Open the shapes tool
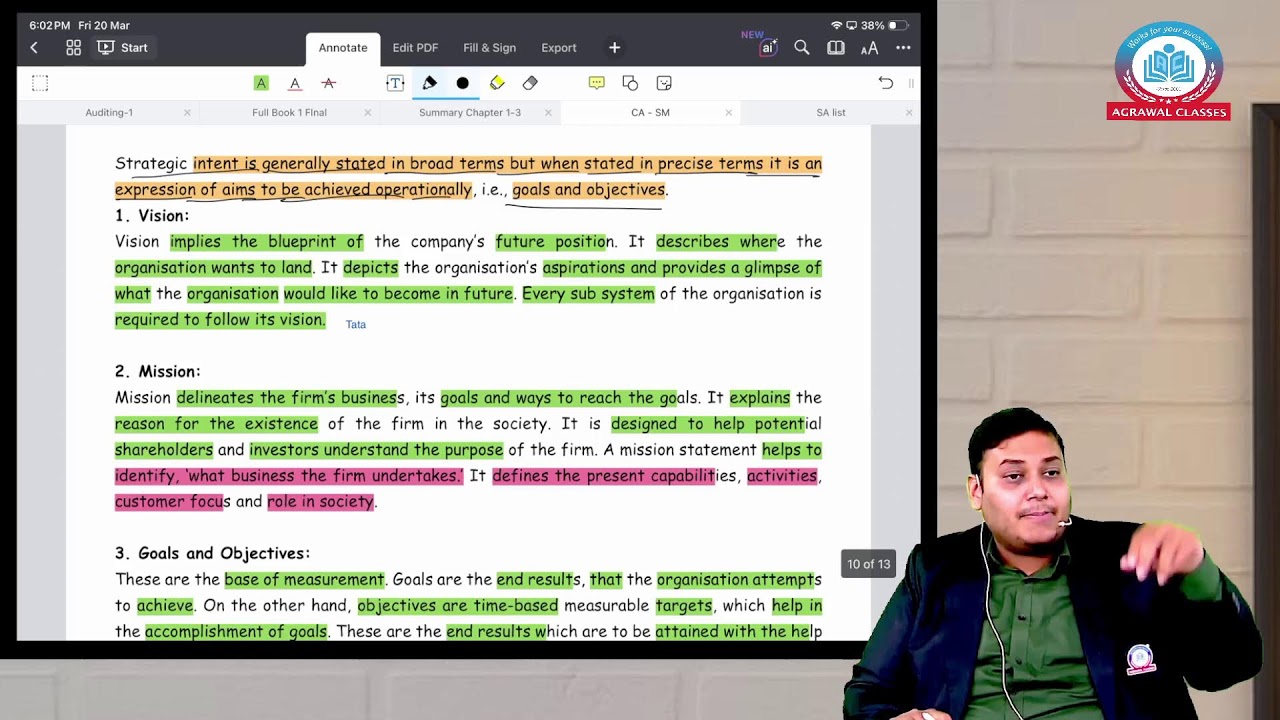Image resolution: width=1280 pixels, height=720 pixels. click(630, 83)
